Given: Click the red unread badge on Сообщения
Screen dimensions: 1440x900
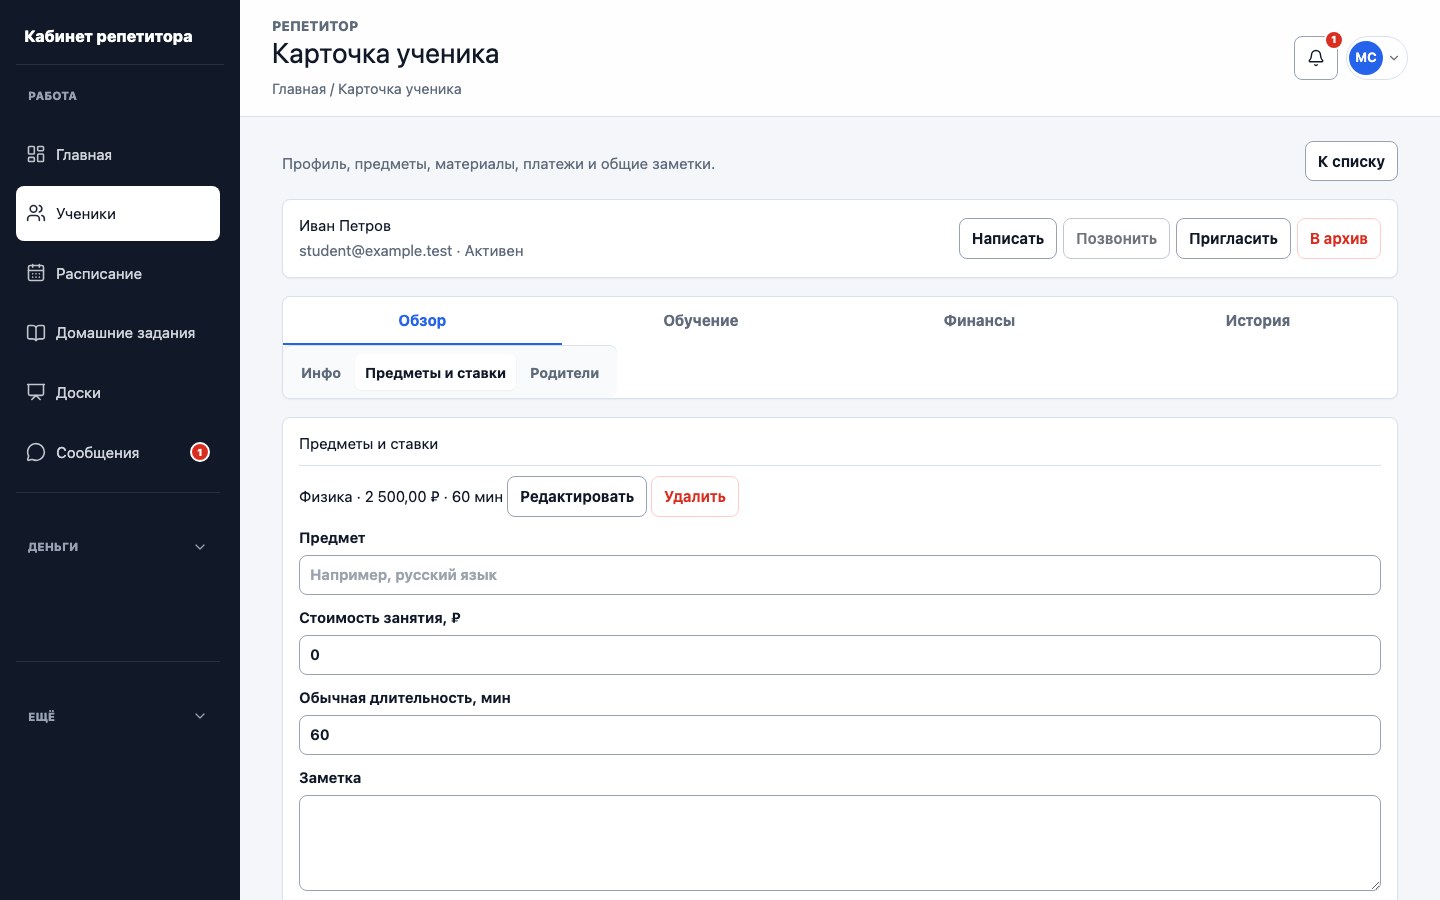Looking at the screenshot, I should (x=200, y=452).
